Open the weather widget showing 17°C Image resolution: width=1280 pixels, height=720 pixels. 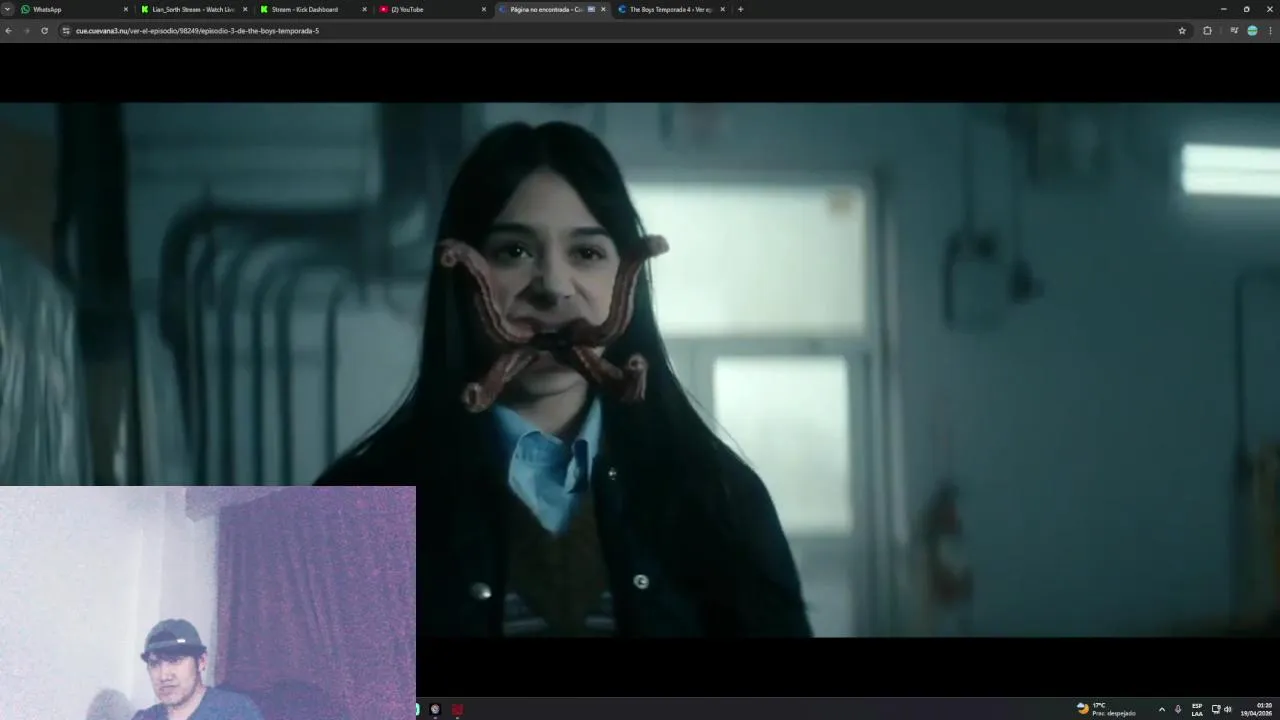1106,709
